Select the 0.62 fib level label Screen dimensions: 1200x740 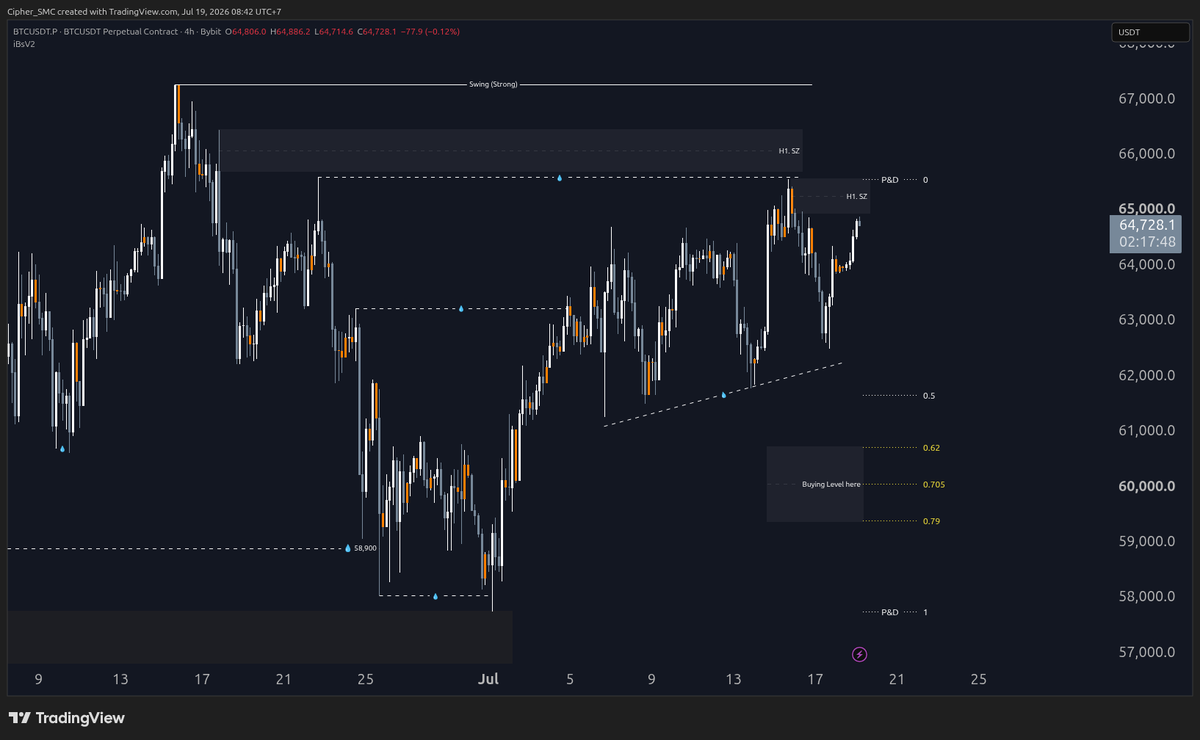(932, 447)
